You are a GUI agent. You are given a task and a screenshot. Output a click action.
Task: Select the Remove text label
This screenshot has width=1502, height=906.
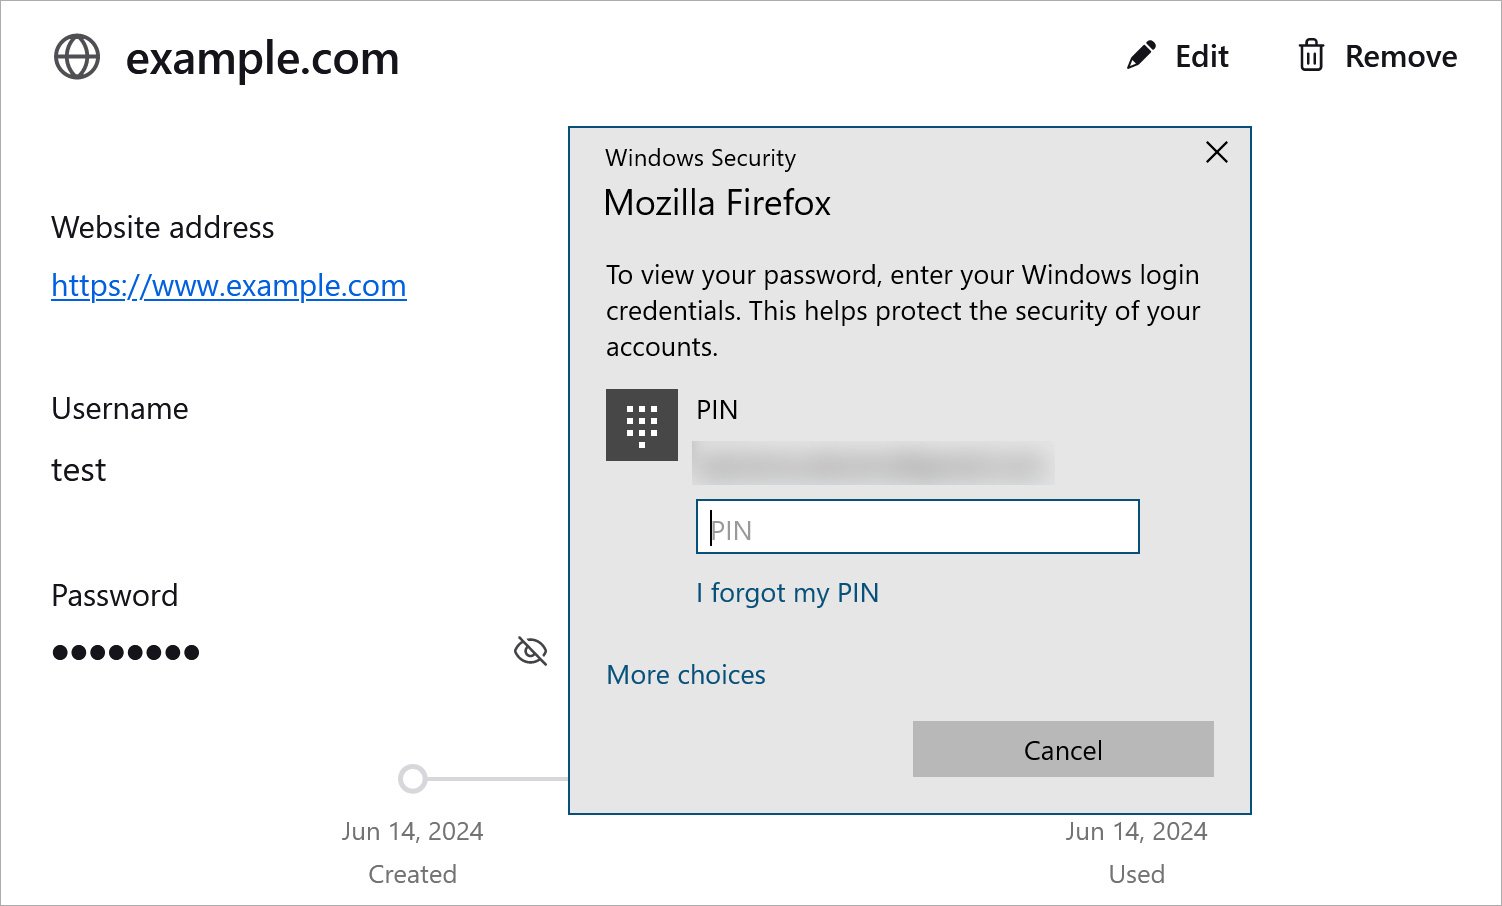[1400, 57]
